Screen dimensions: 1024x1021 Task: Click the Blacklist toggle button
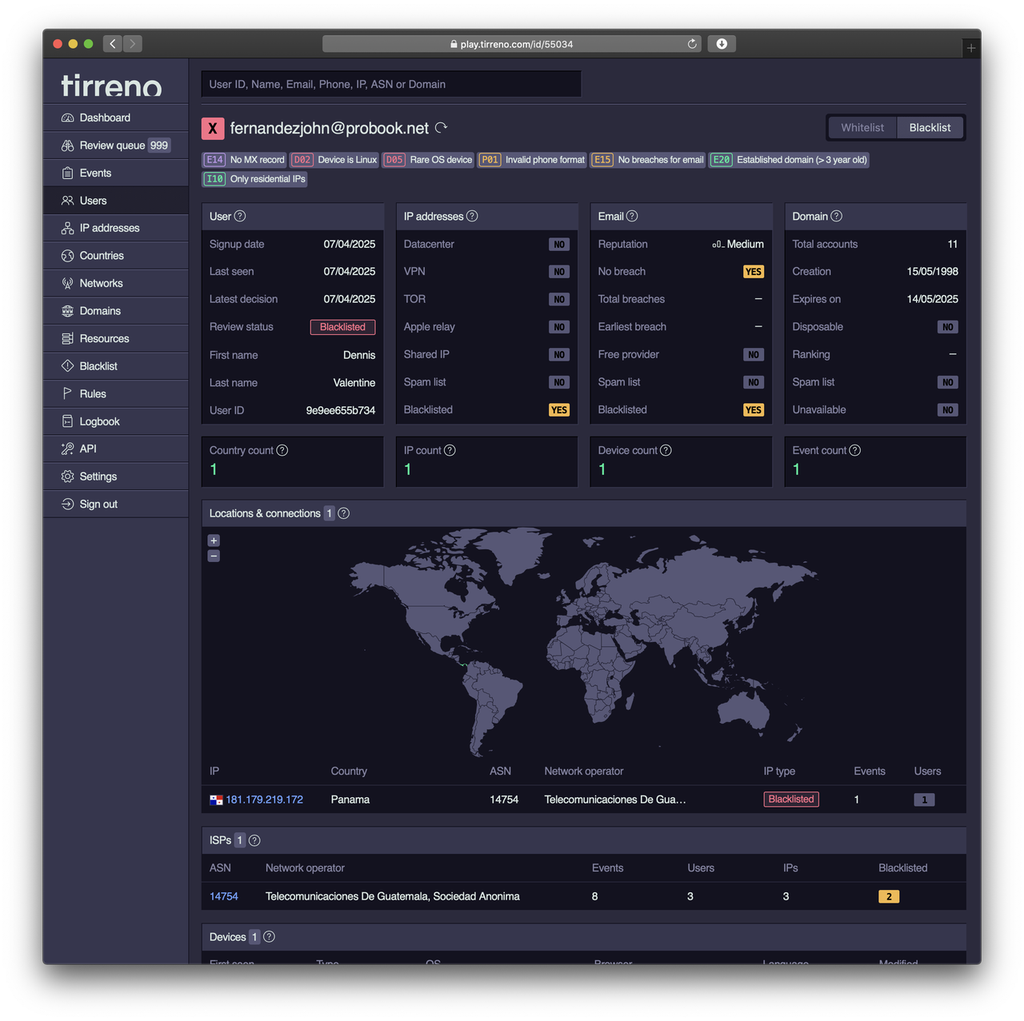tap(929, 128)
